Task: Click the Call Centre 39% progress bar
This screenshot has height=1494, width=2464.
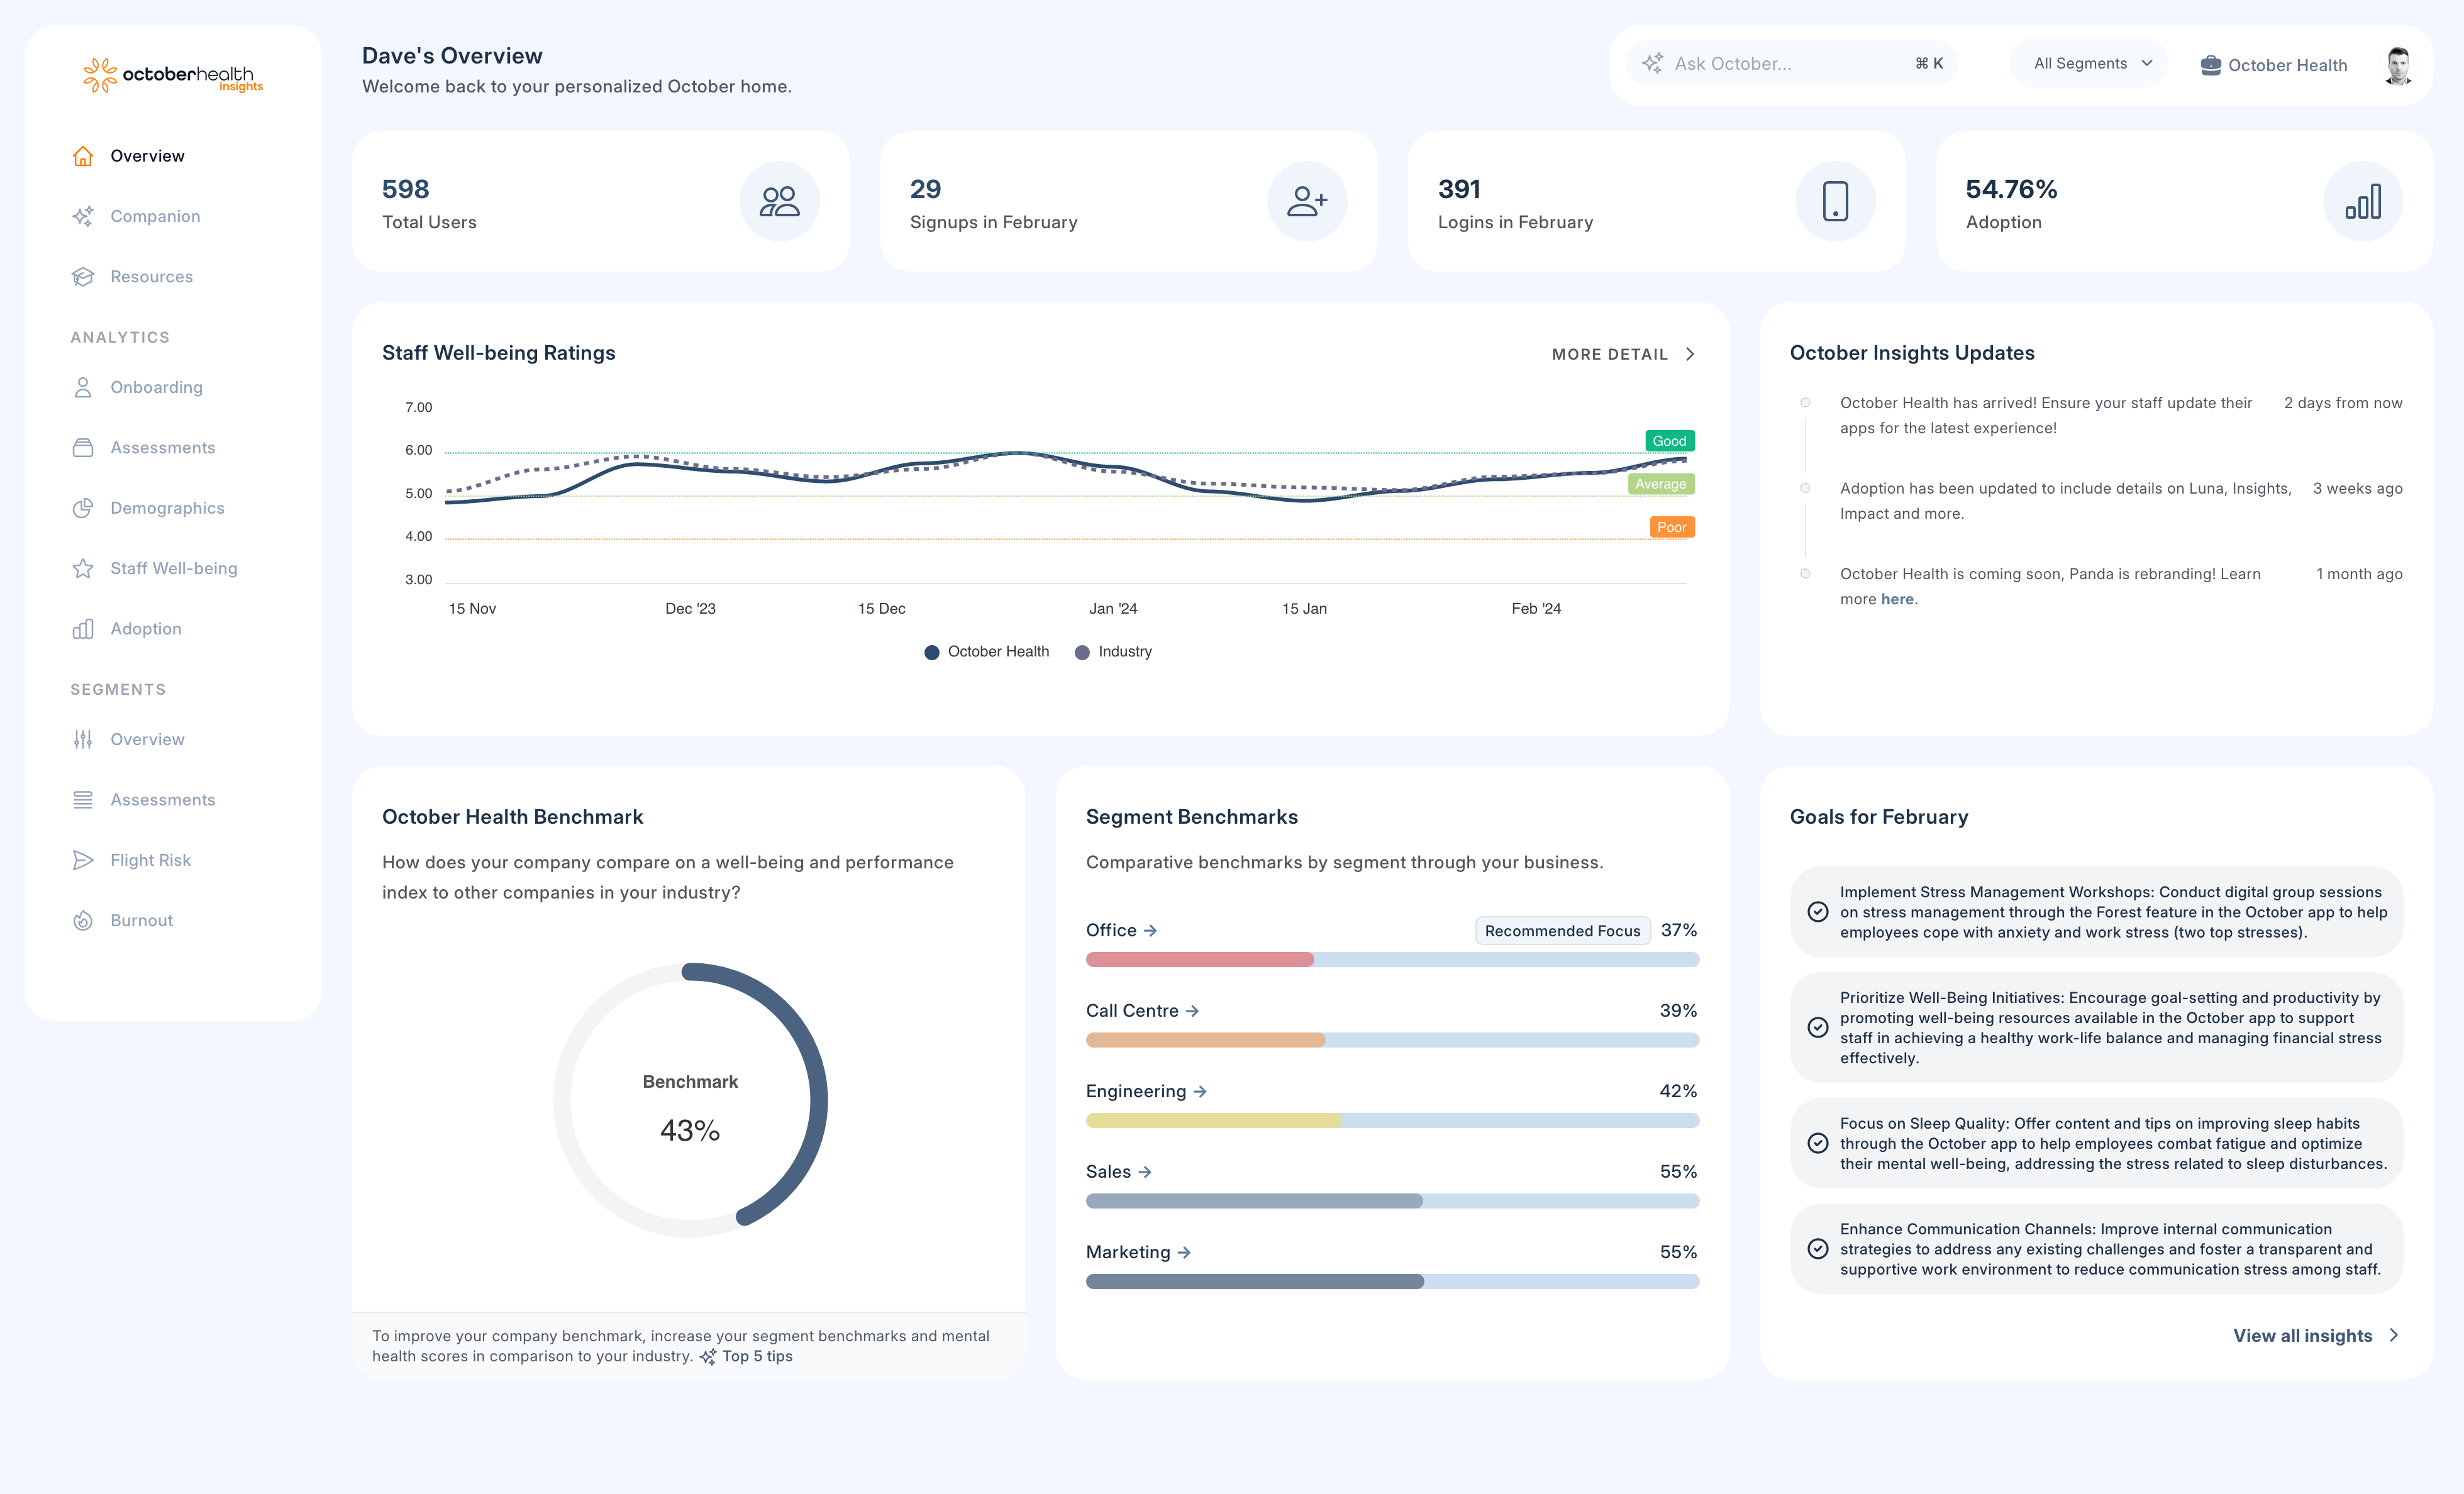Action: click(1392, 1040)
